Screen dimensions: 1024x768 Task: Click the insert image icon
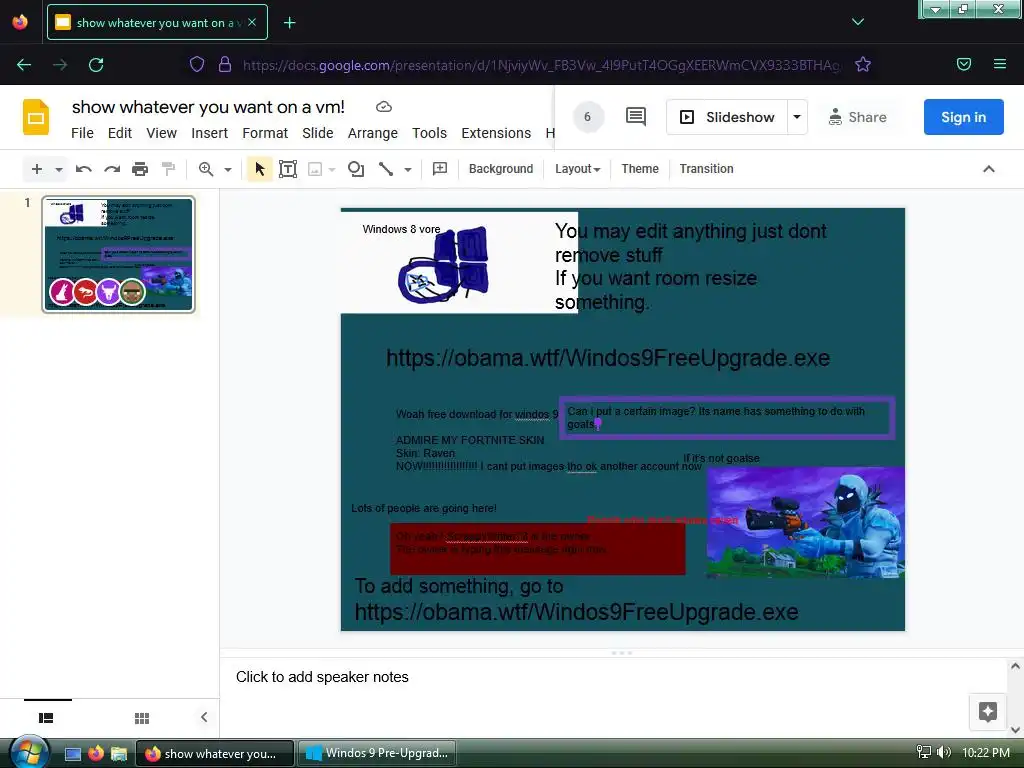[315, 170]
